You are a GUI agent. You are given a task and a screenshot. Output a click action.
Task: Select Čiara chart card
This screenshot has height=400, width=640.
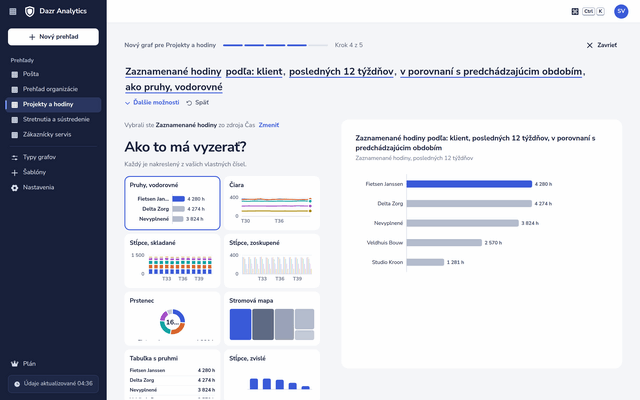pos(272,203)
